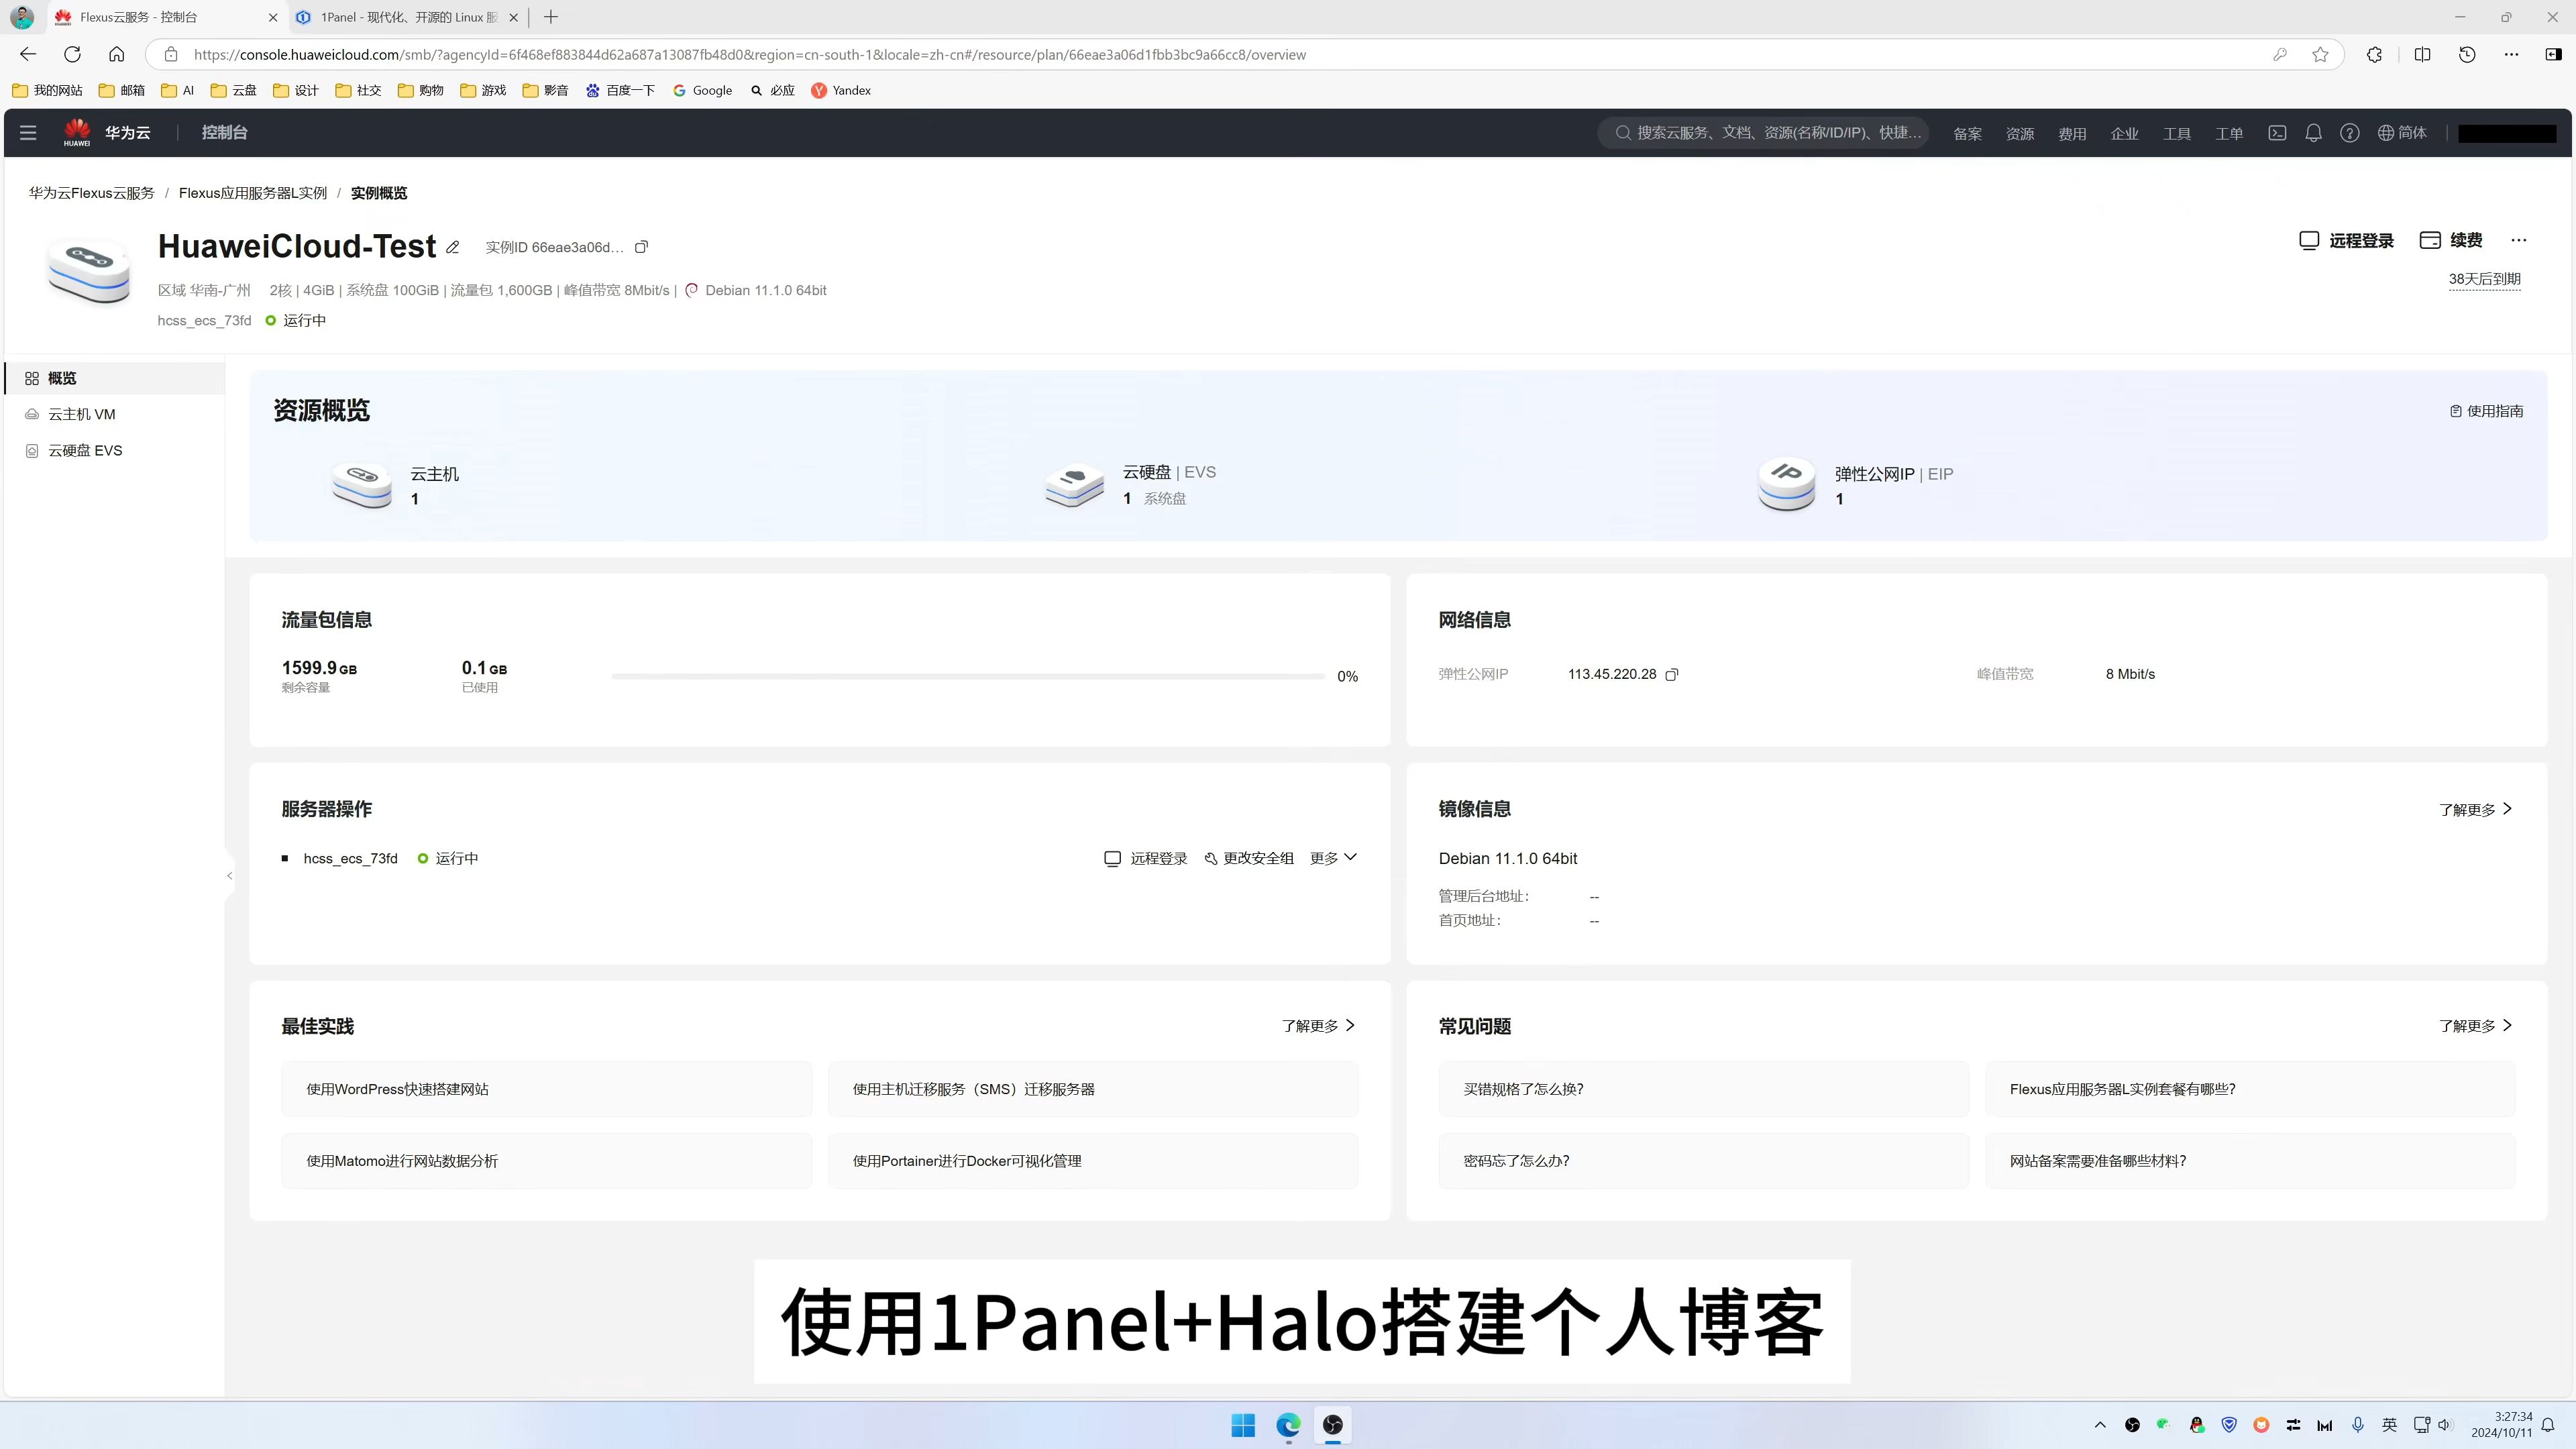The height and width of the screenshot is (1449, 2576).
Task: Open the Windows Start menu
Action: tap(1243, 1425)
